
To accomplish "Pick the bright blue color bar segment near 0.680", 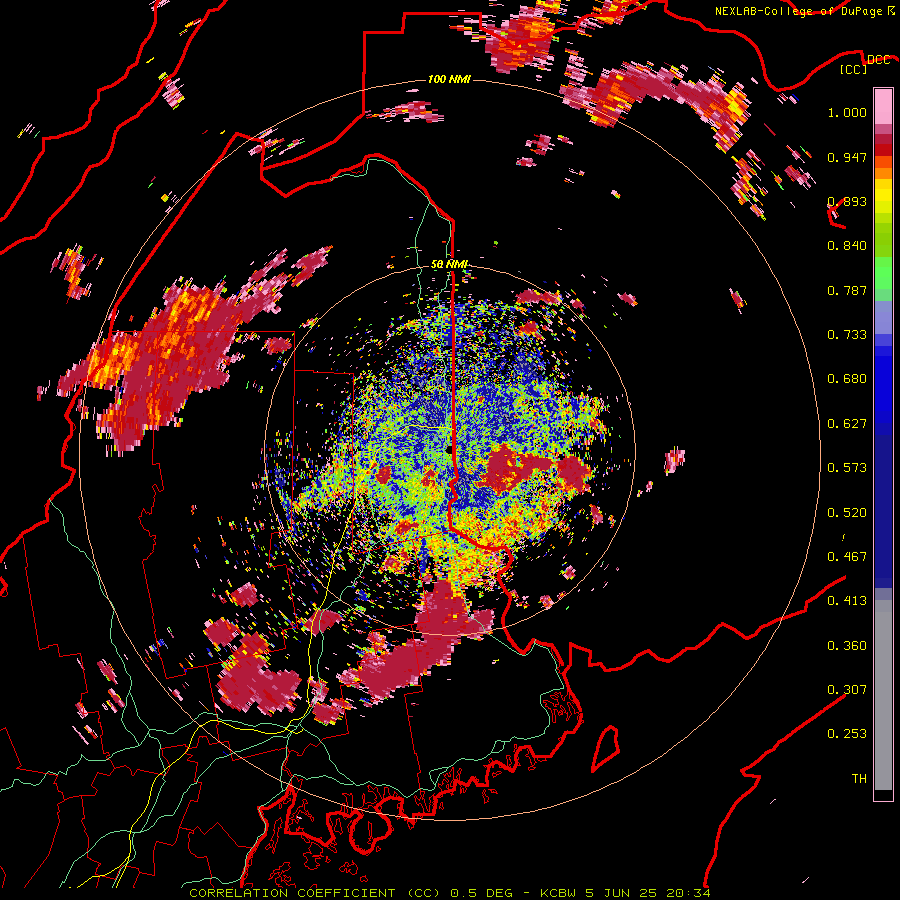I will coord(883,385).
